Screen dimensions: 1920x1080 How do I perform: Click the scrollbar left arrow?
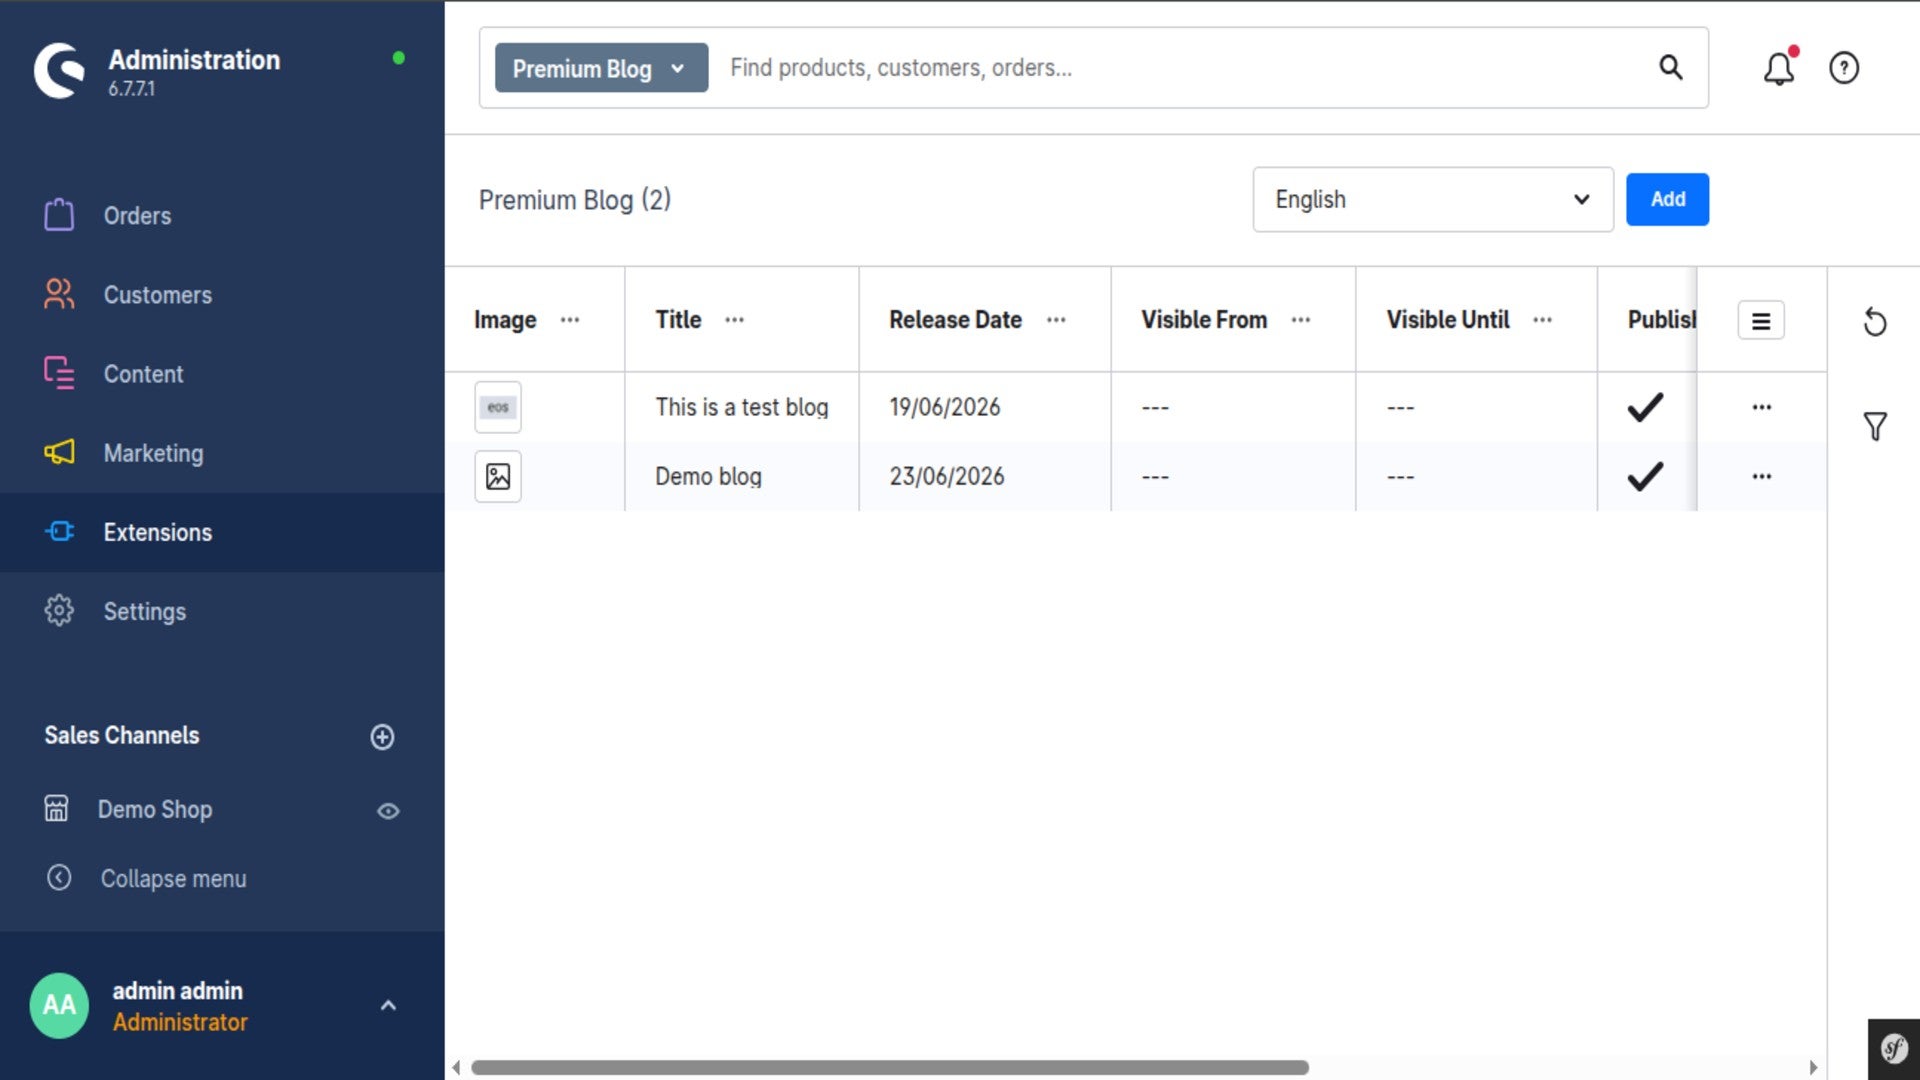457,1067
